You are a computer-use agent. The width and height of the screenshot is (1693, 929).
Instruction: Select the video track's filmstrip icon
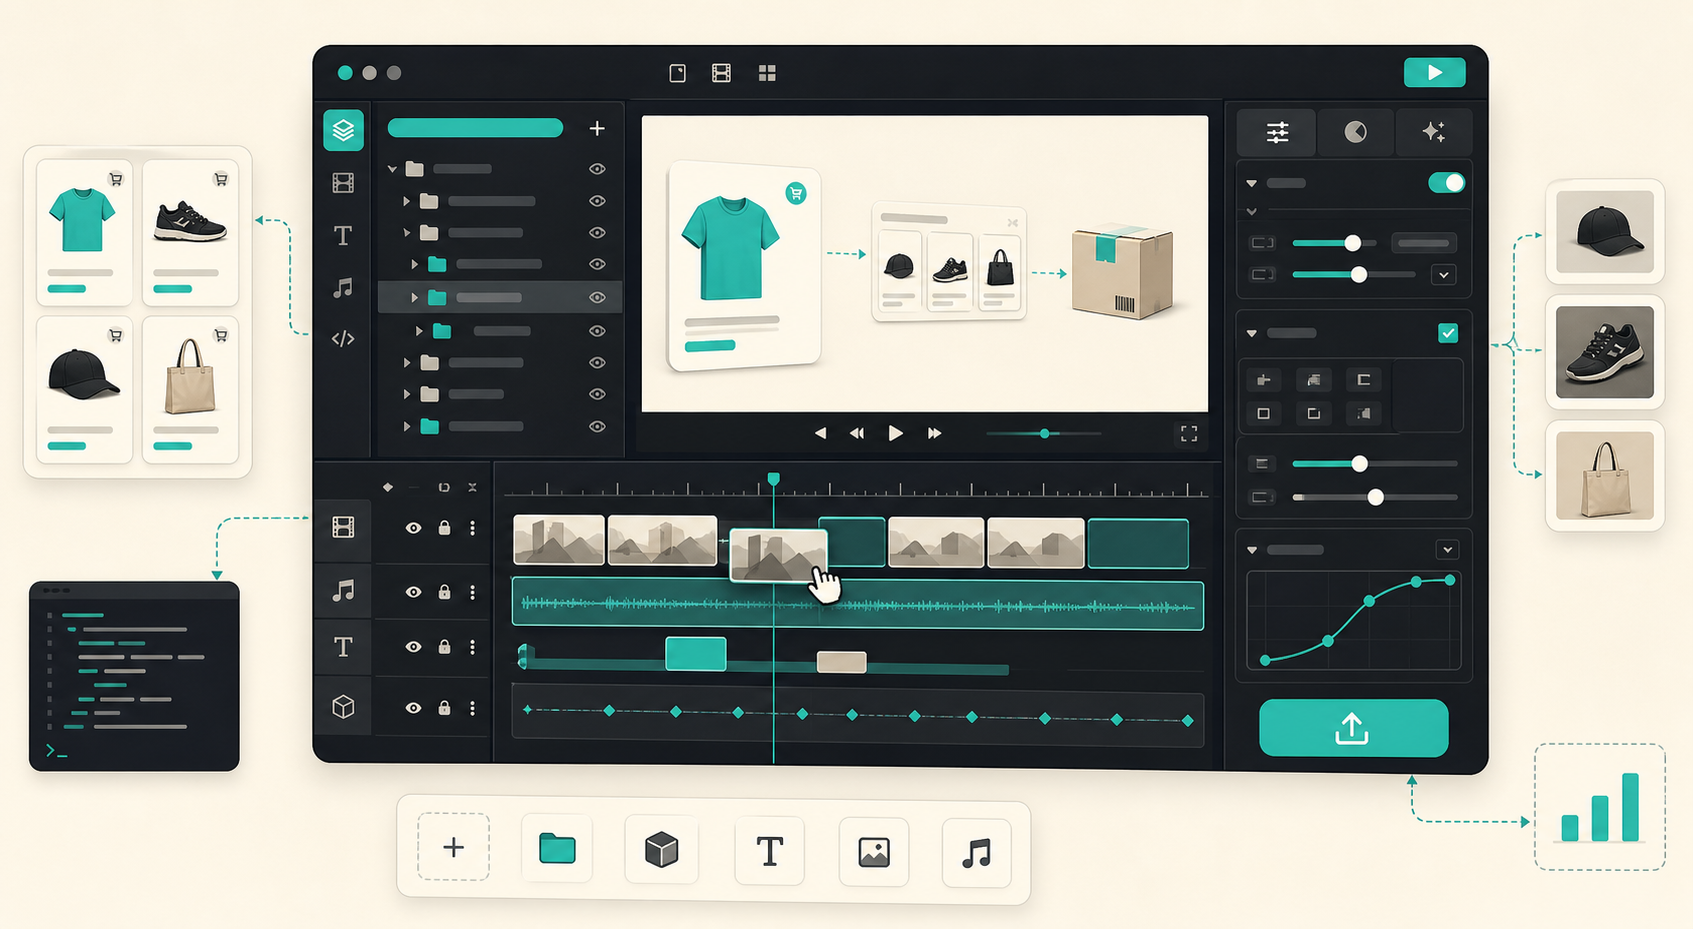[x=343, y=527]
